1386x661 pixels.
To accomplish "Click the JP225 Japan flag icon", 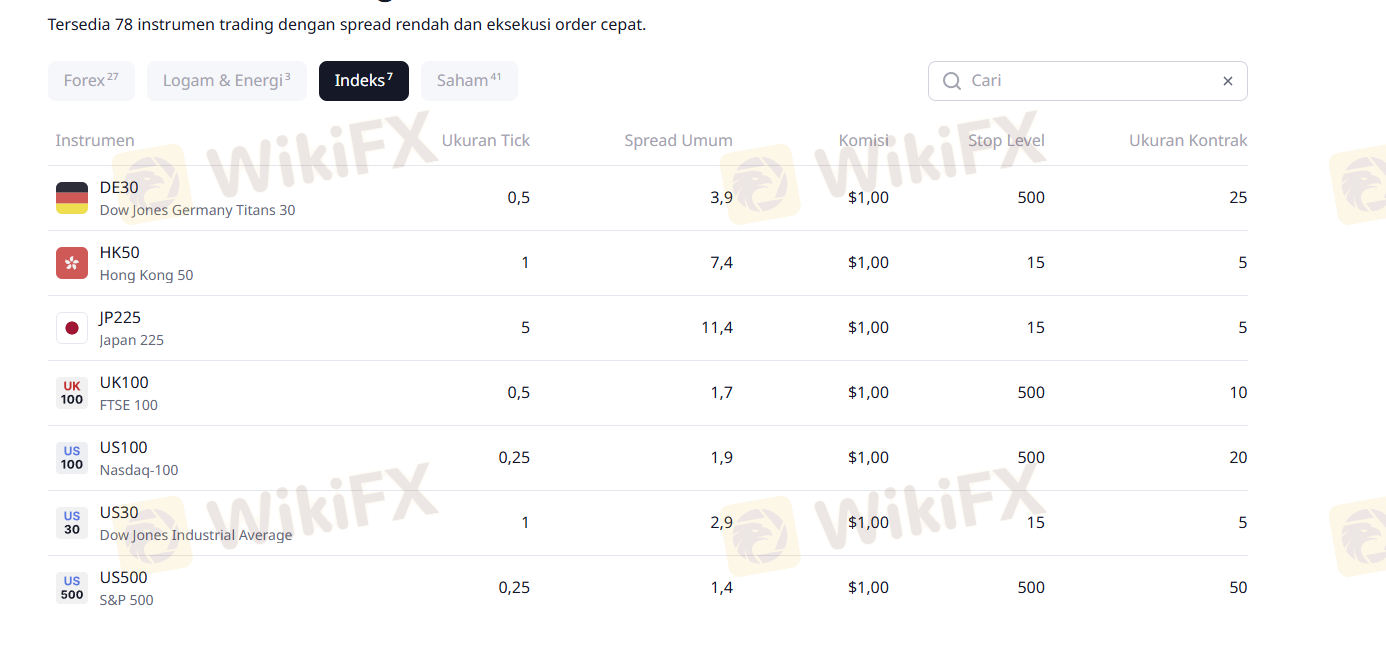I will 72,328.
